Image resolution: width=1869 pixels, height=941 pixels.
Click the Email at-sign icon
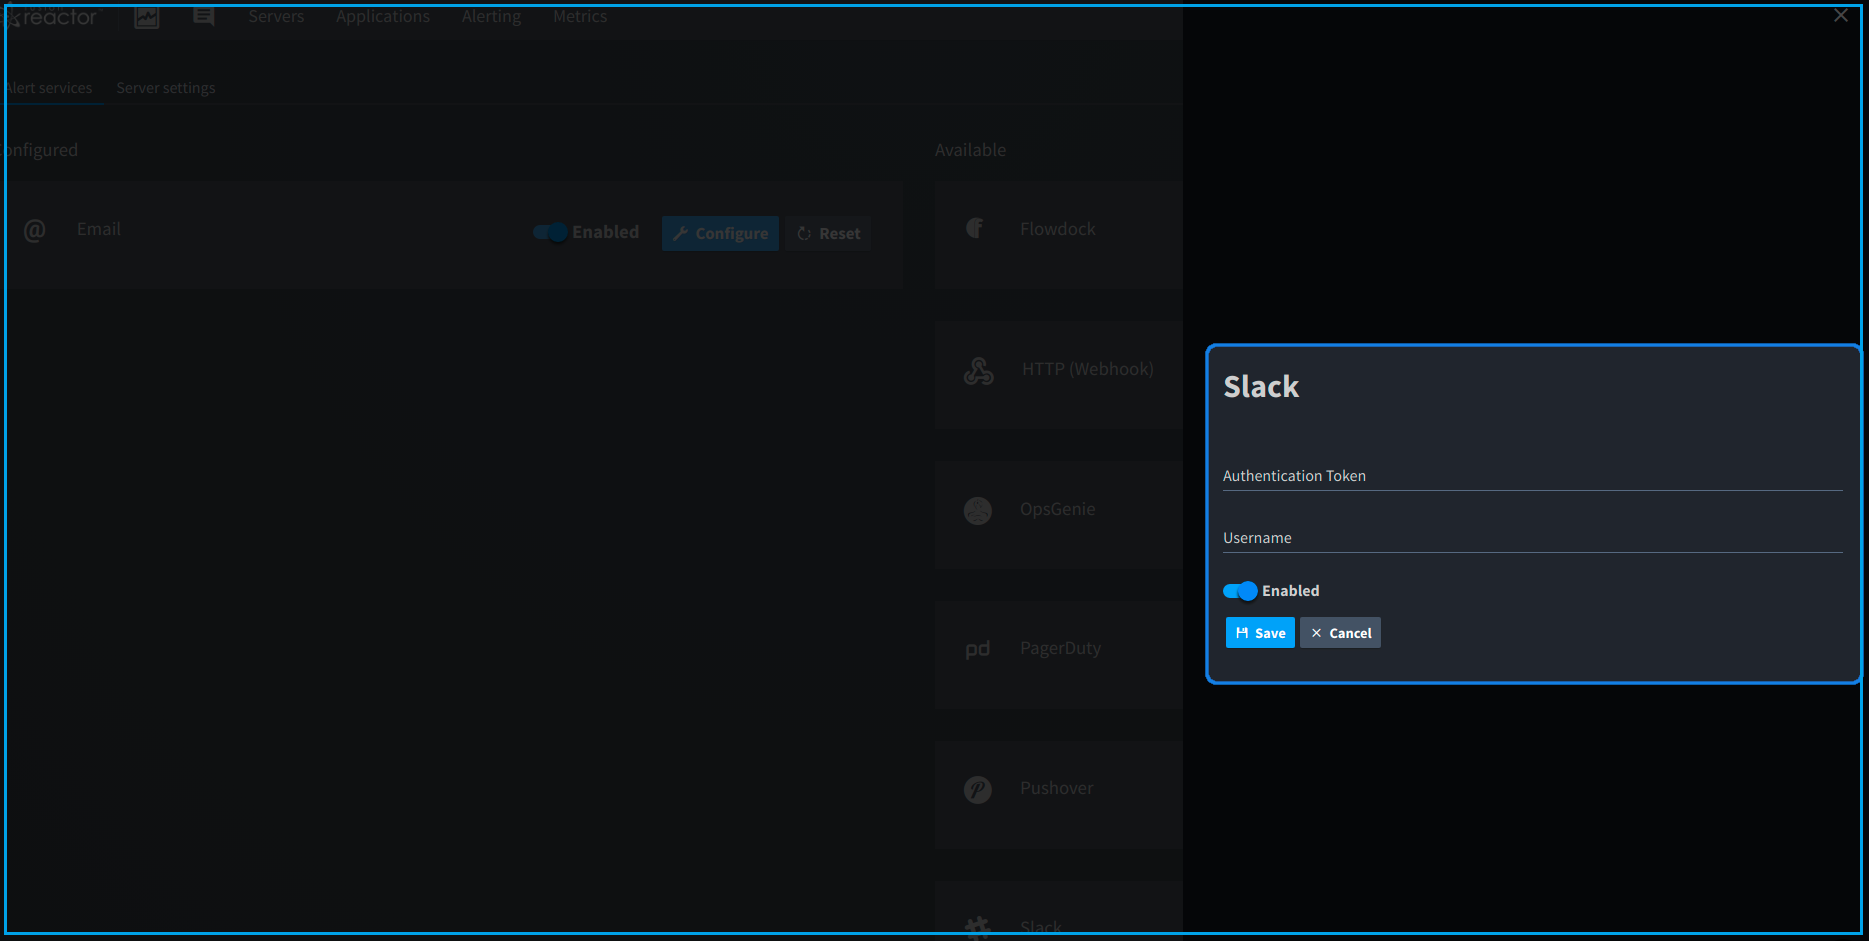(x=35, y=231)
